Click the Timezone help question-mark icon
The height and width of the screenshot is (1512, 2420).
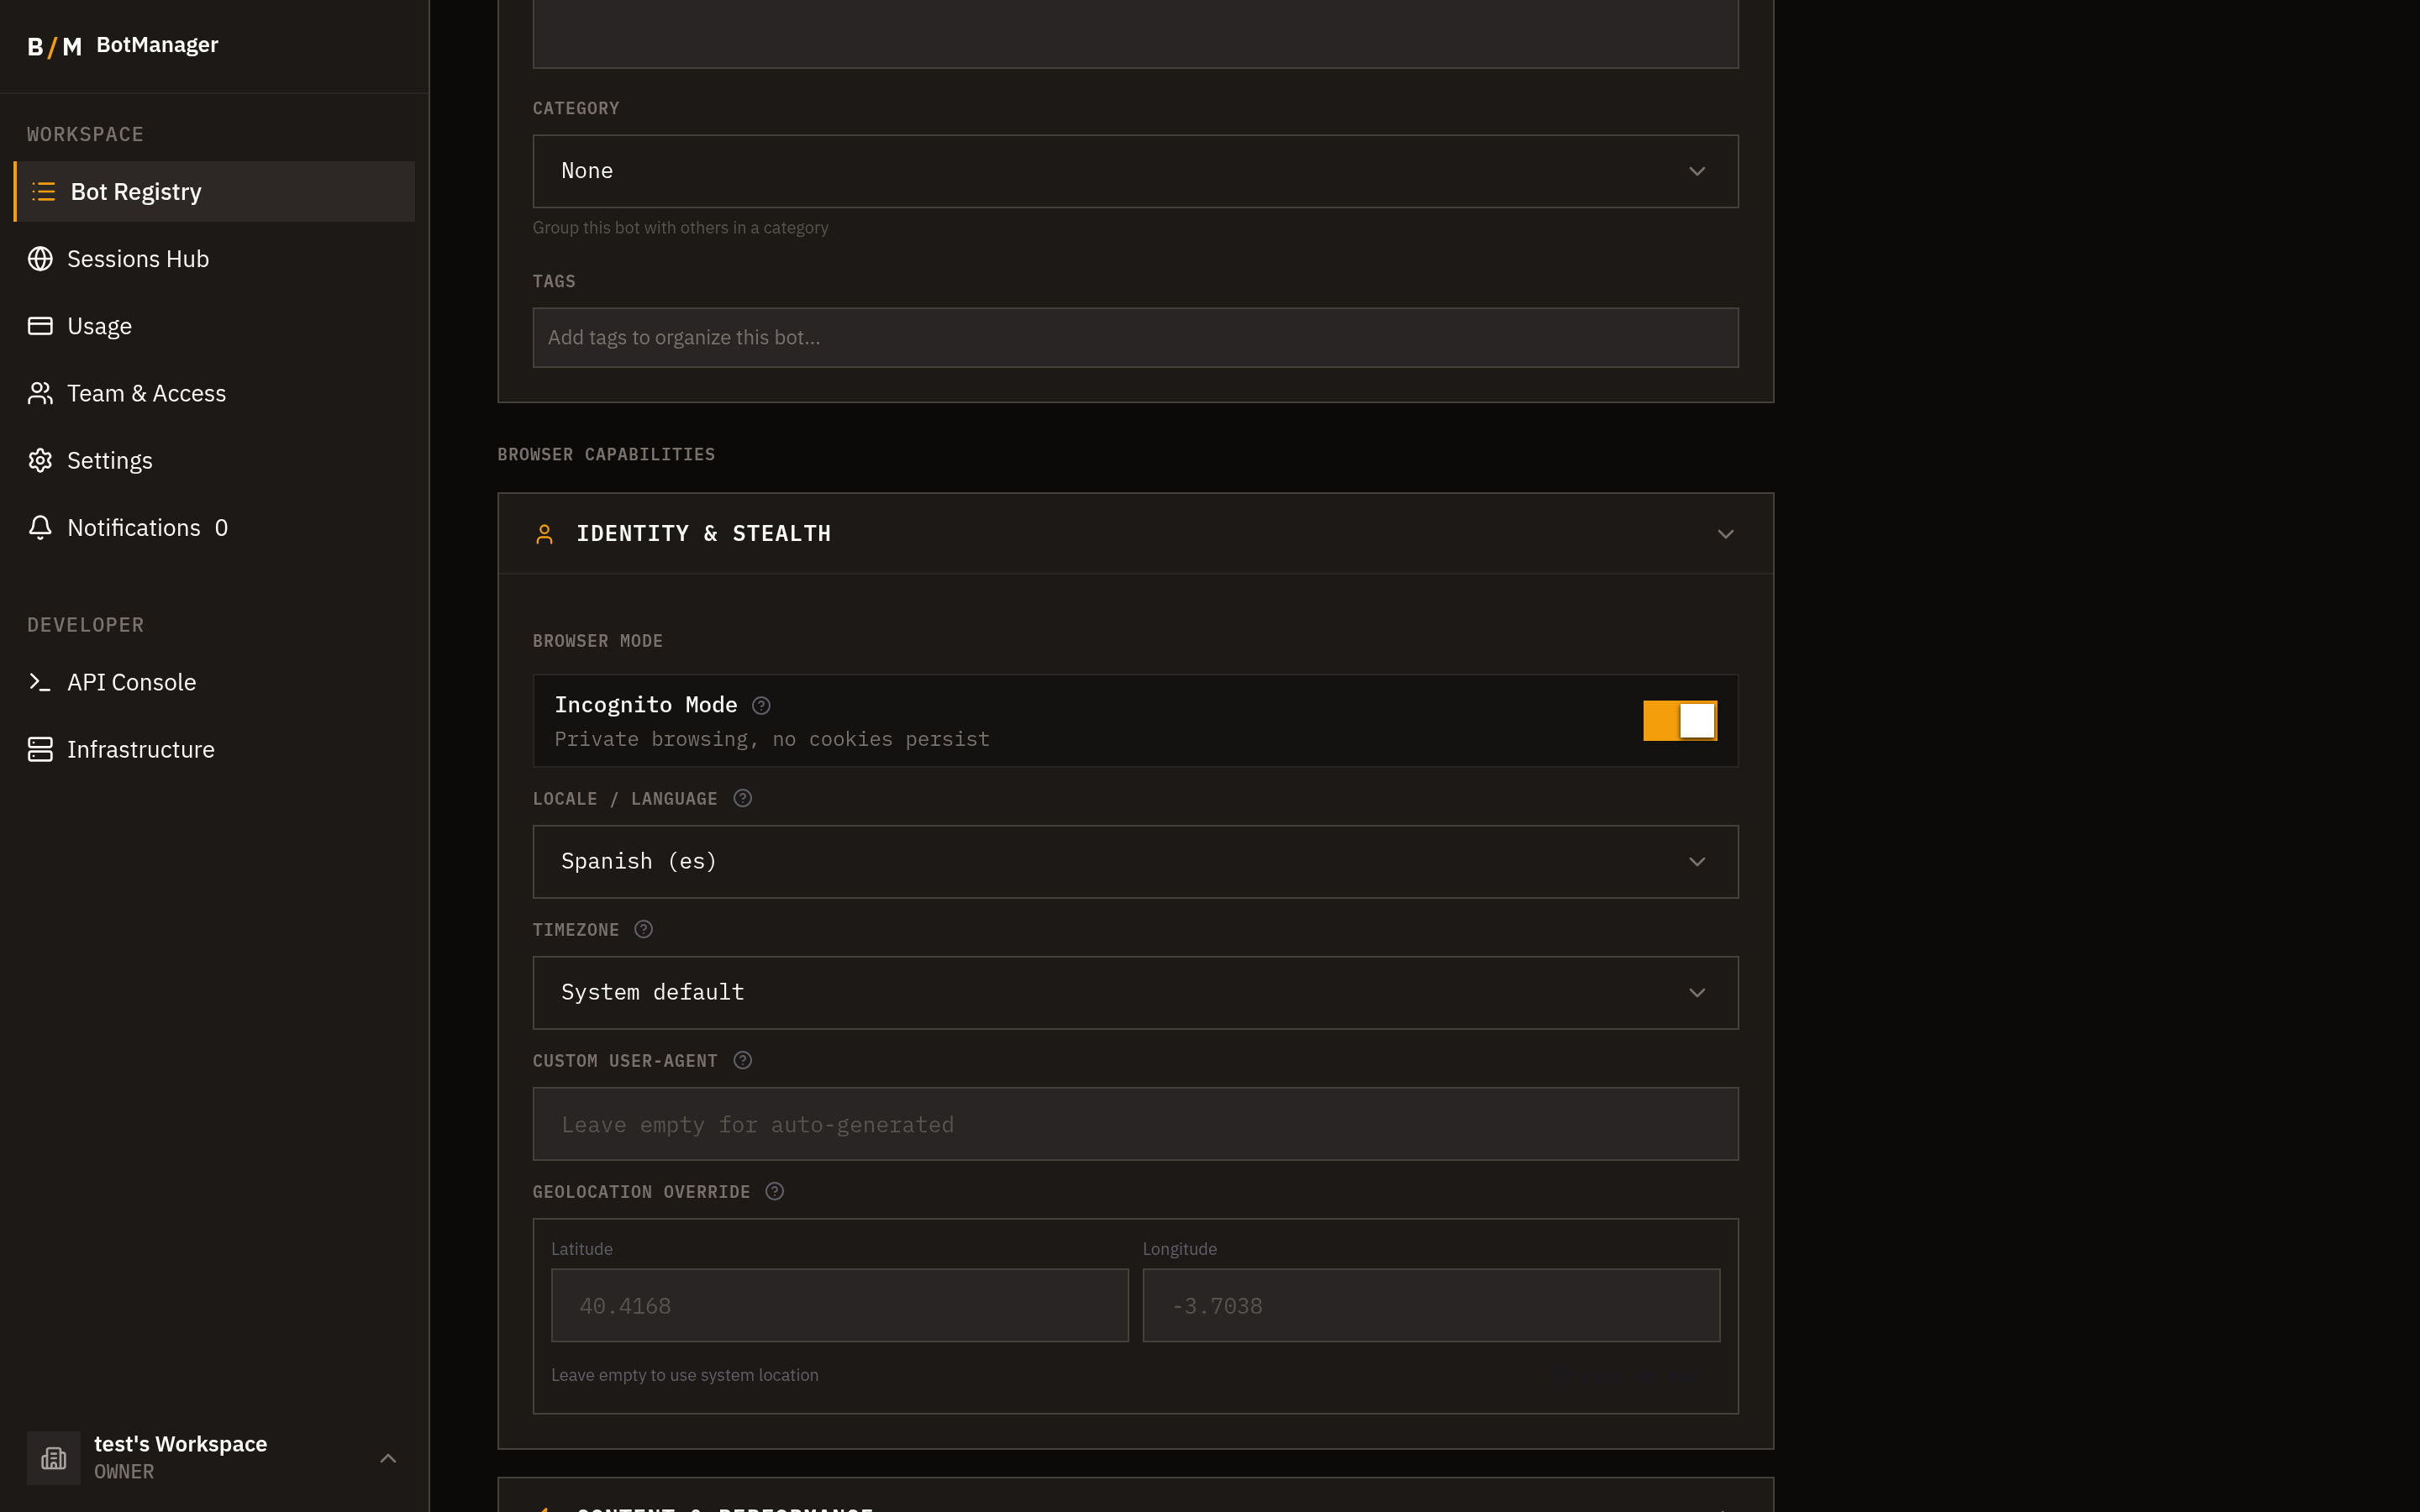click(x=643, y=929)
